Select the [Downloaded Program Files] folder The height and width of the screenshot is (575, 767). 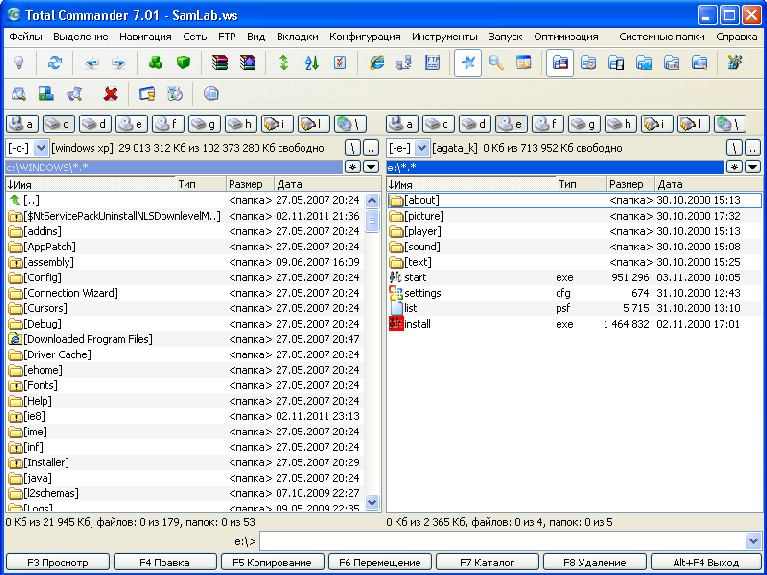point(184,339)
